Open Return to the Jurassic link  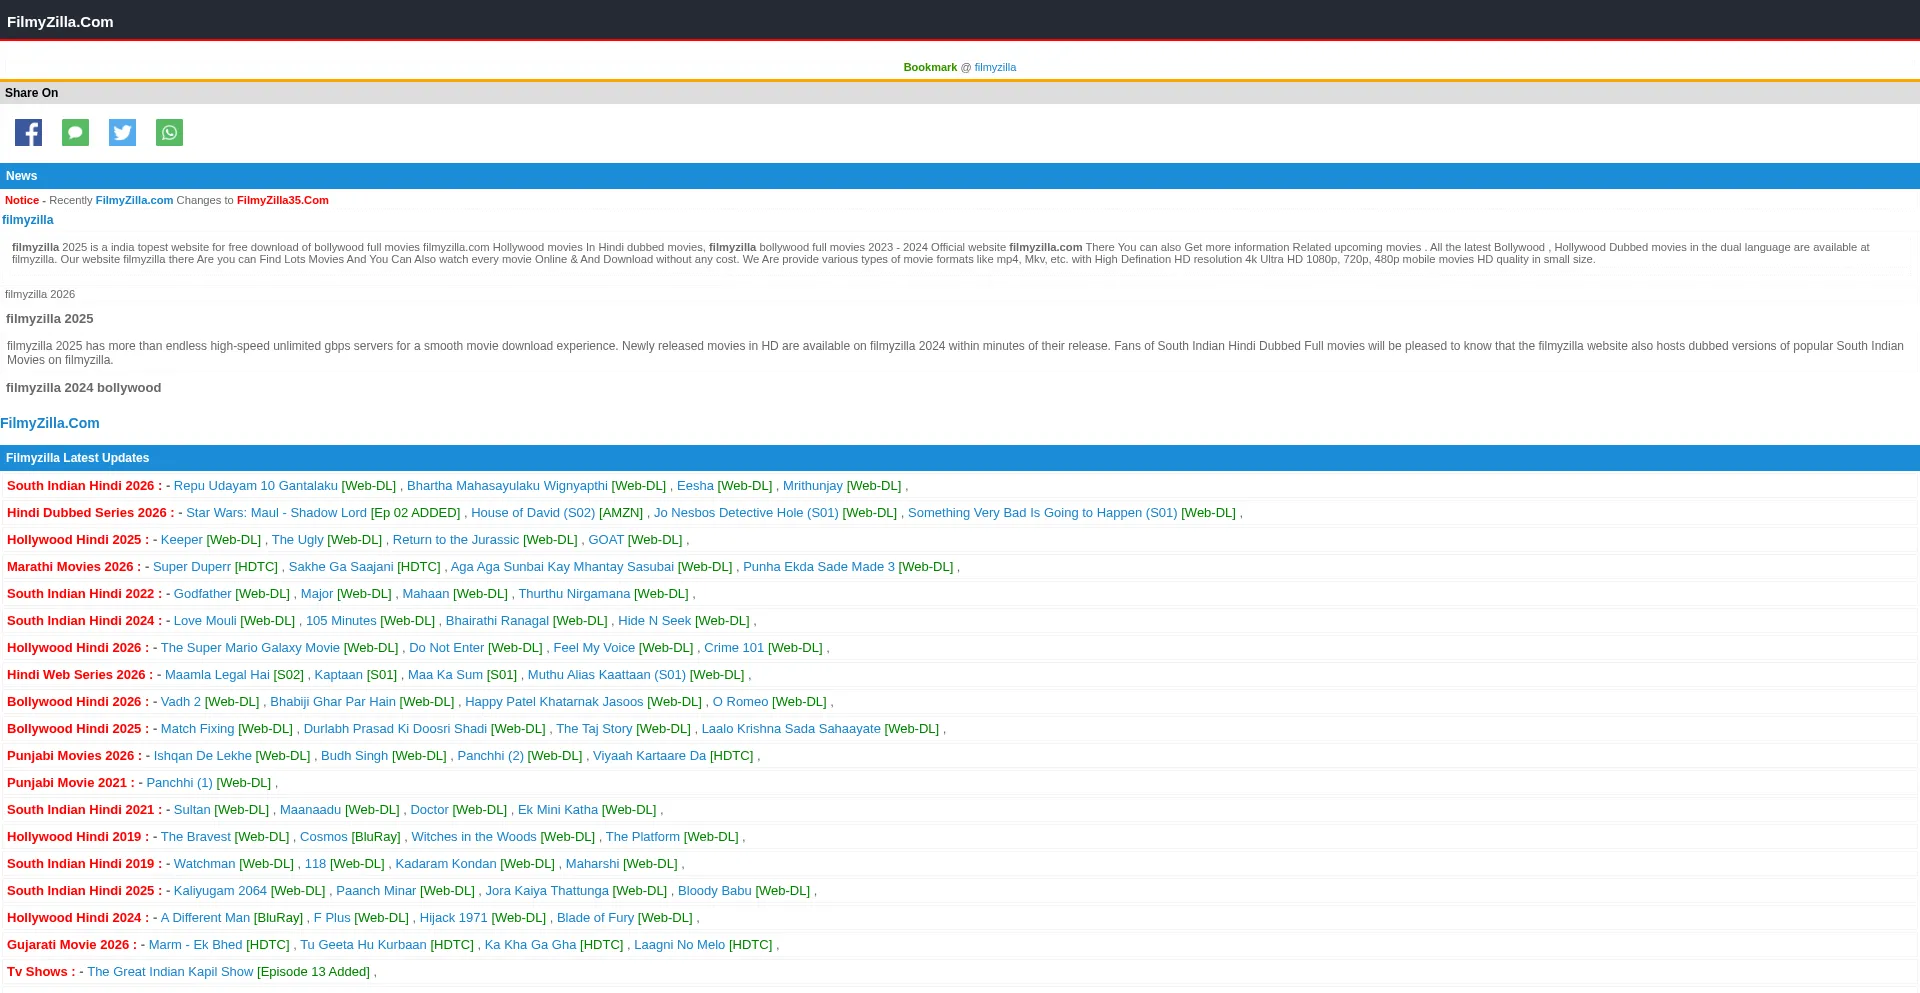coord(456,540)
